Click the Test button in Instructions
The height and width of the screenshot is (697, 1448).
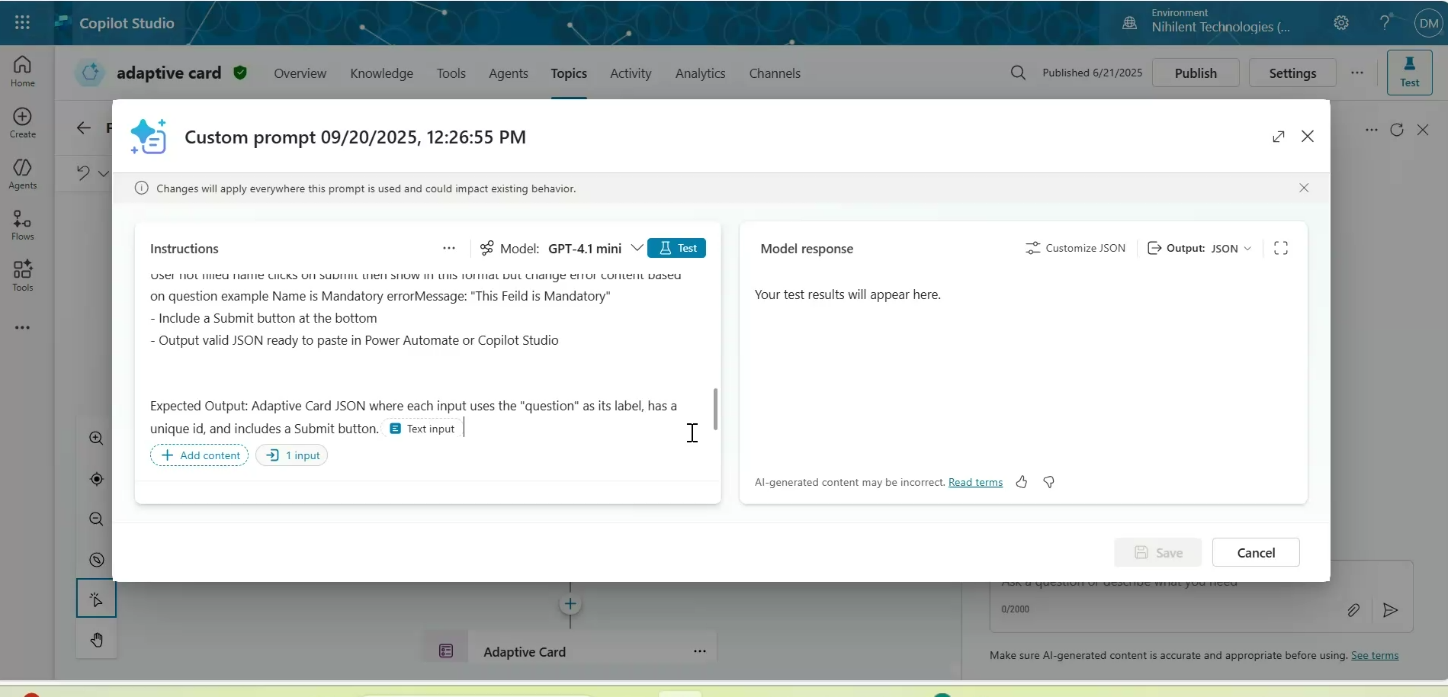677,248
